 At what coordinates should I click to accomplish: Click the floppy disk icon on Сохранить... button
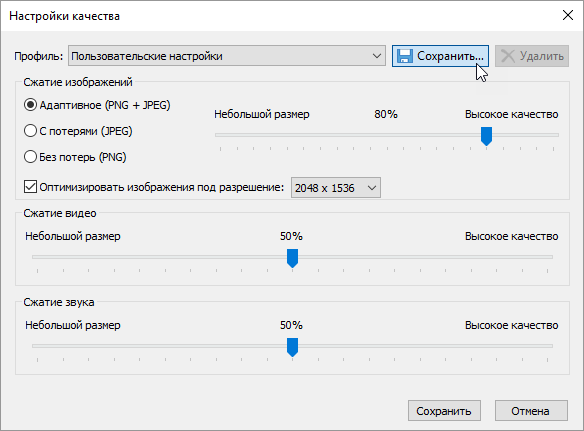[404, 56]
